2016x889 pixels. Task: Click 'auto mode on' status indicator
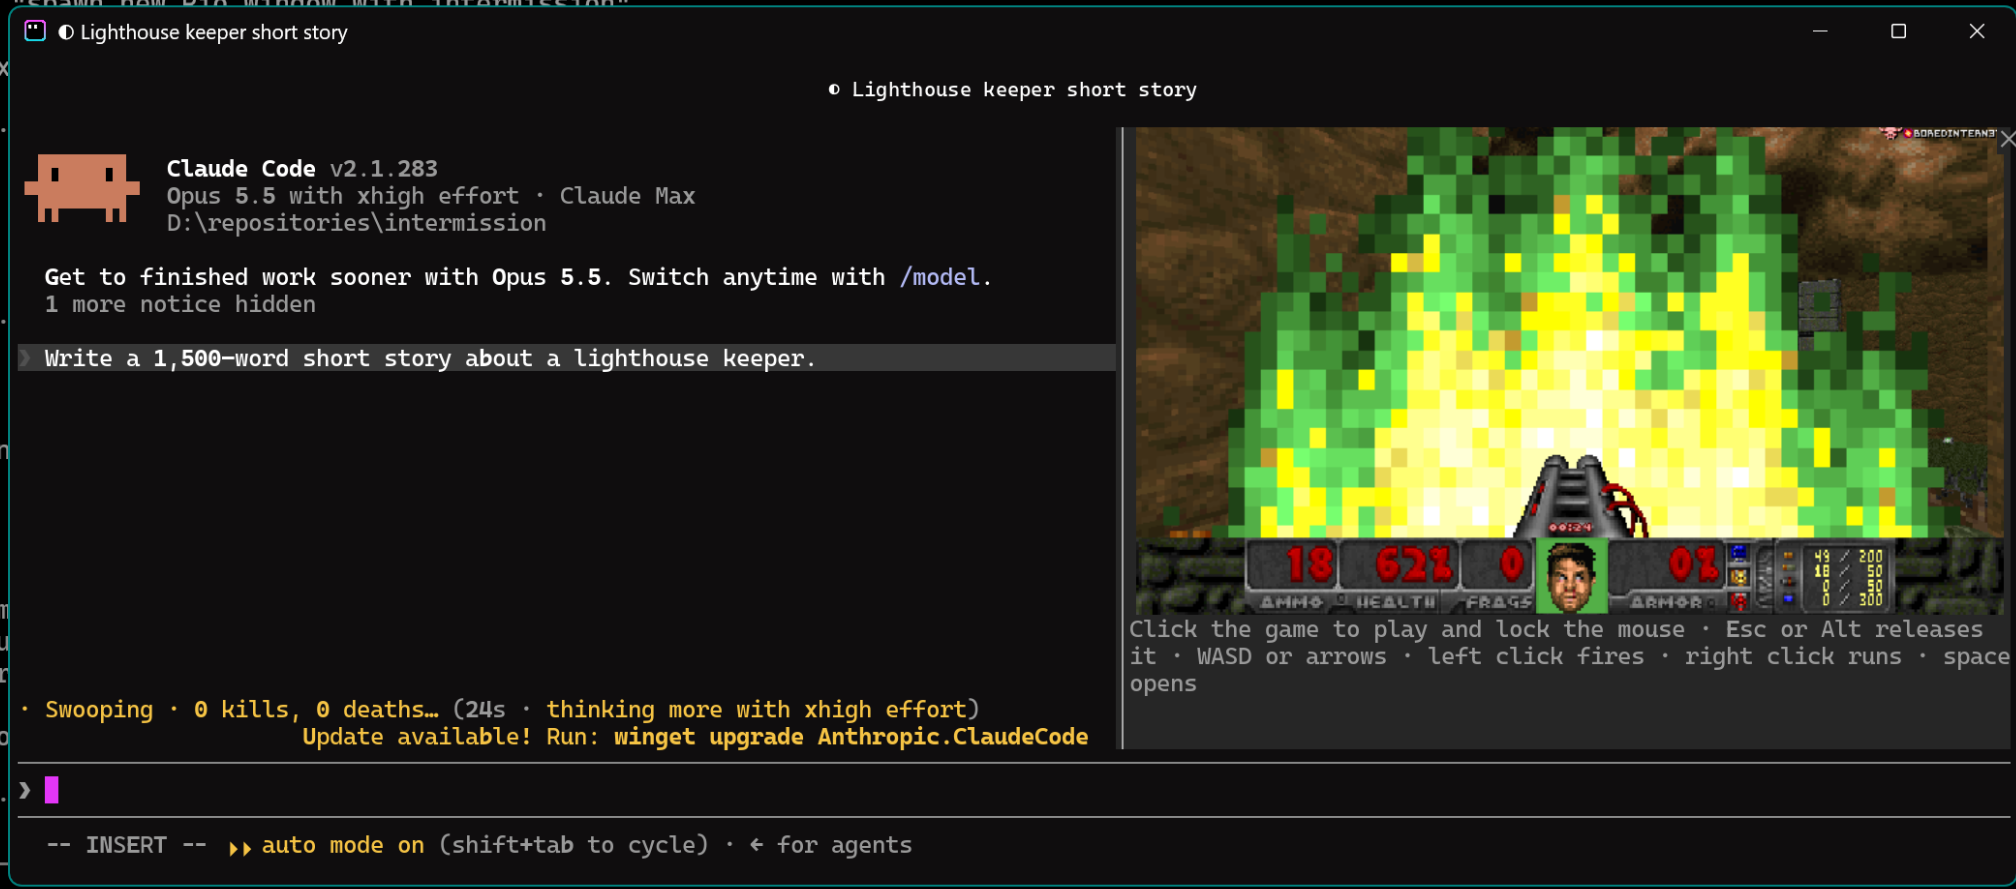[342, 845]
